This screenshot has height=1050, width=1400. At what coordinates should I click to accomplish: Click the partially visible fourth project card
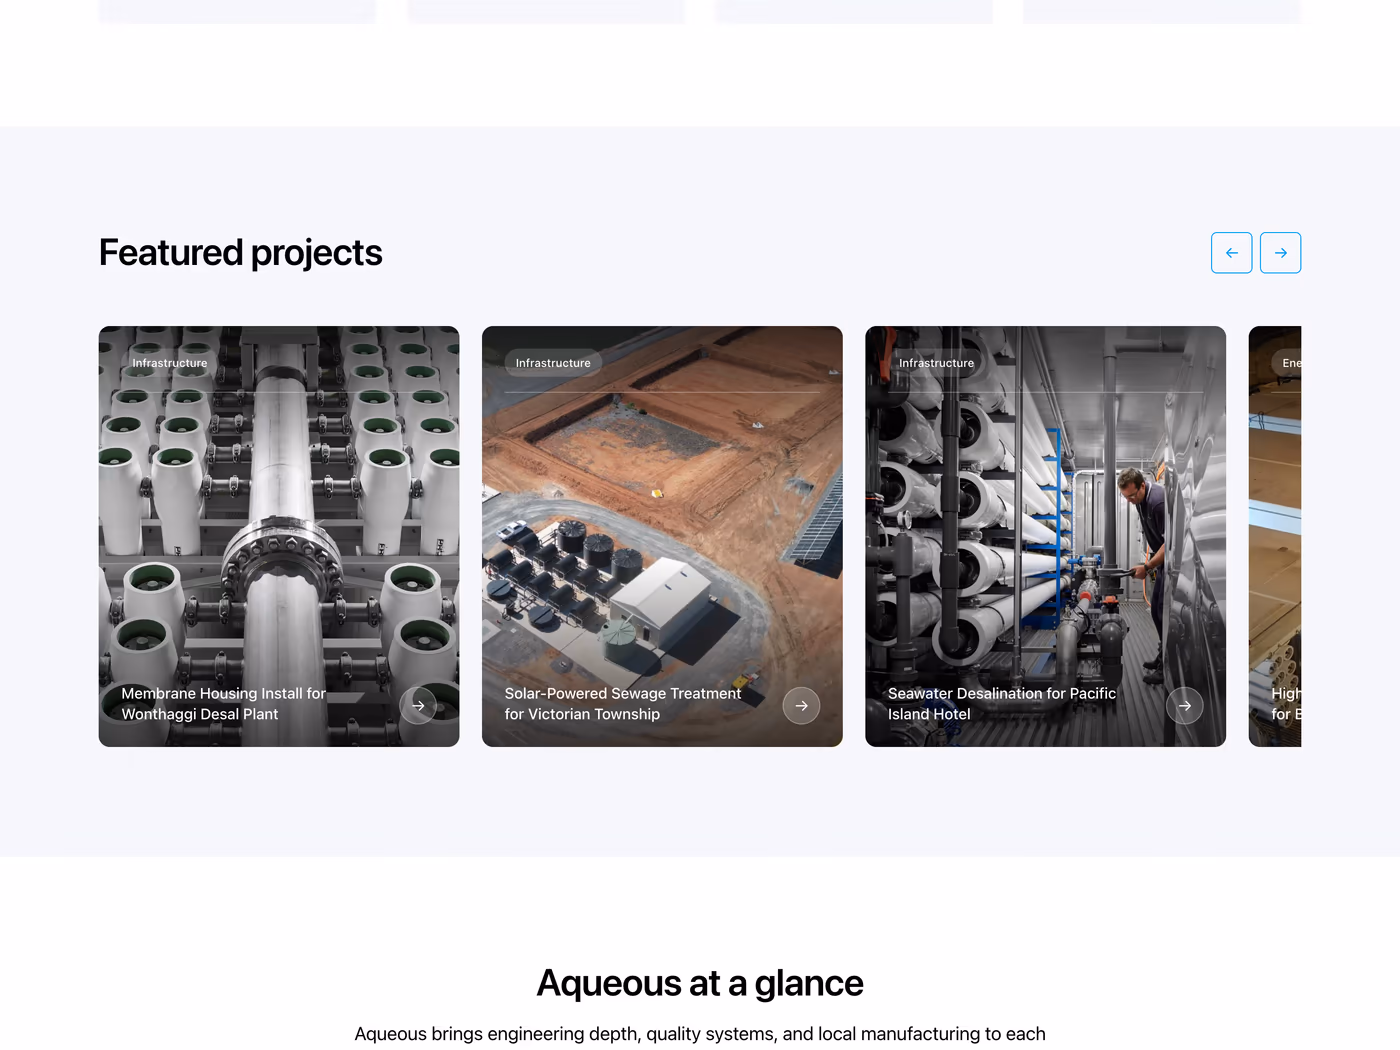click(1275, 536)
